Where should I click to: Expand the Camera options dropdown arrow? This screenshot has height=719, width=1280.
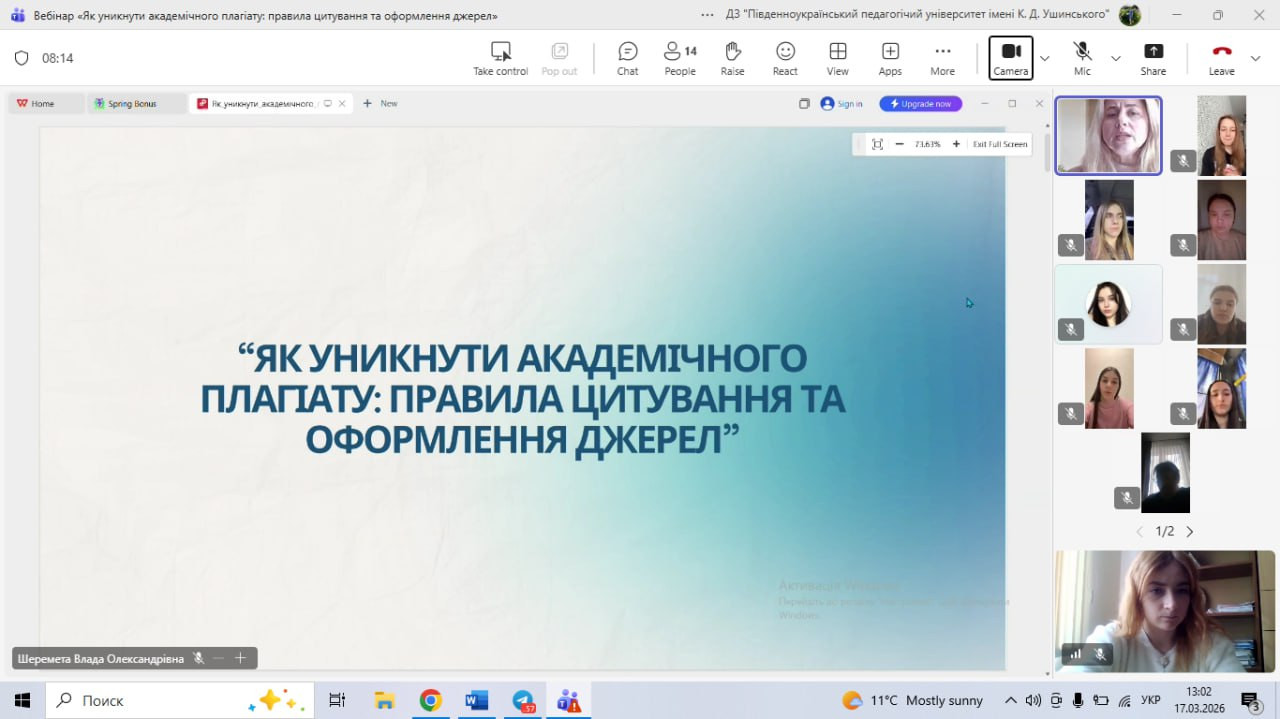click(x=1045, y=58)
